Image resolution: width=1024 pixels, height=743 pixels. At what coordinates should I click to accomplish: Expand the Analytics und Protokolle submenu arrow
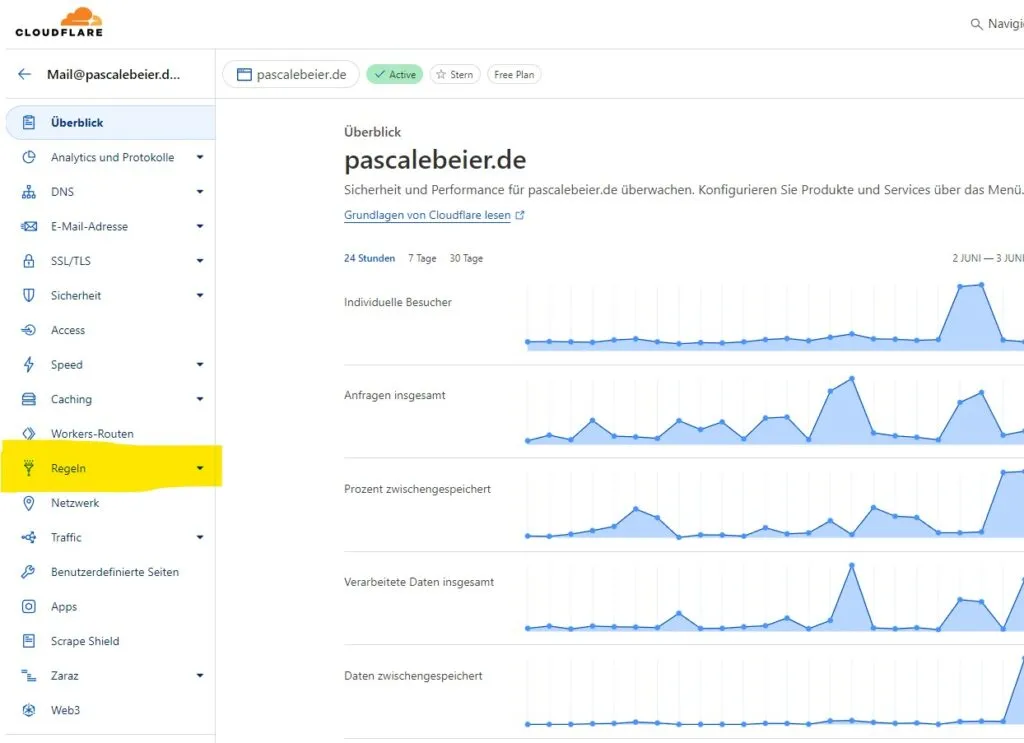pos(200,157)
